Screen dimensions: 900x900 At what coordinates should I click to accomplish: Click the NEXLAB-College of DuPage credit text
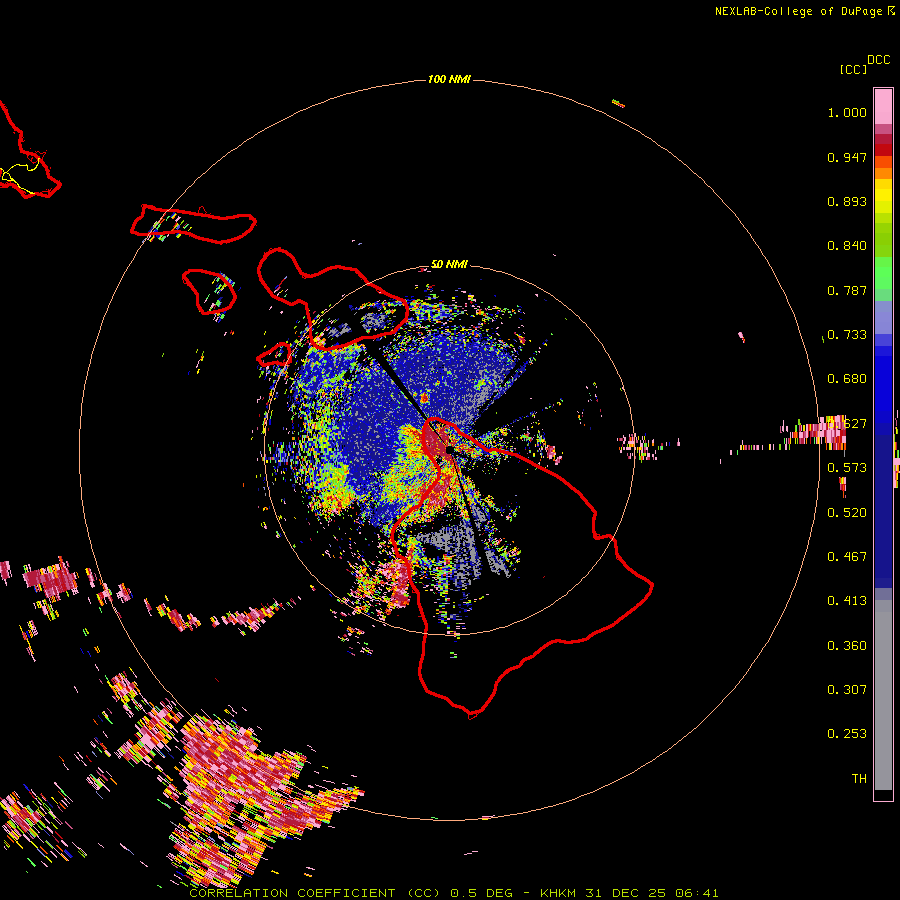tap(798, 11)
